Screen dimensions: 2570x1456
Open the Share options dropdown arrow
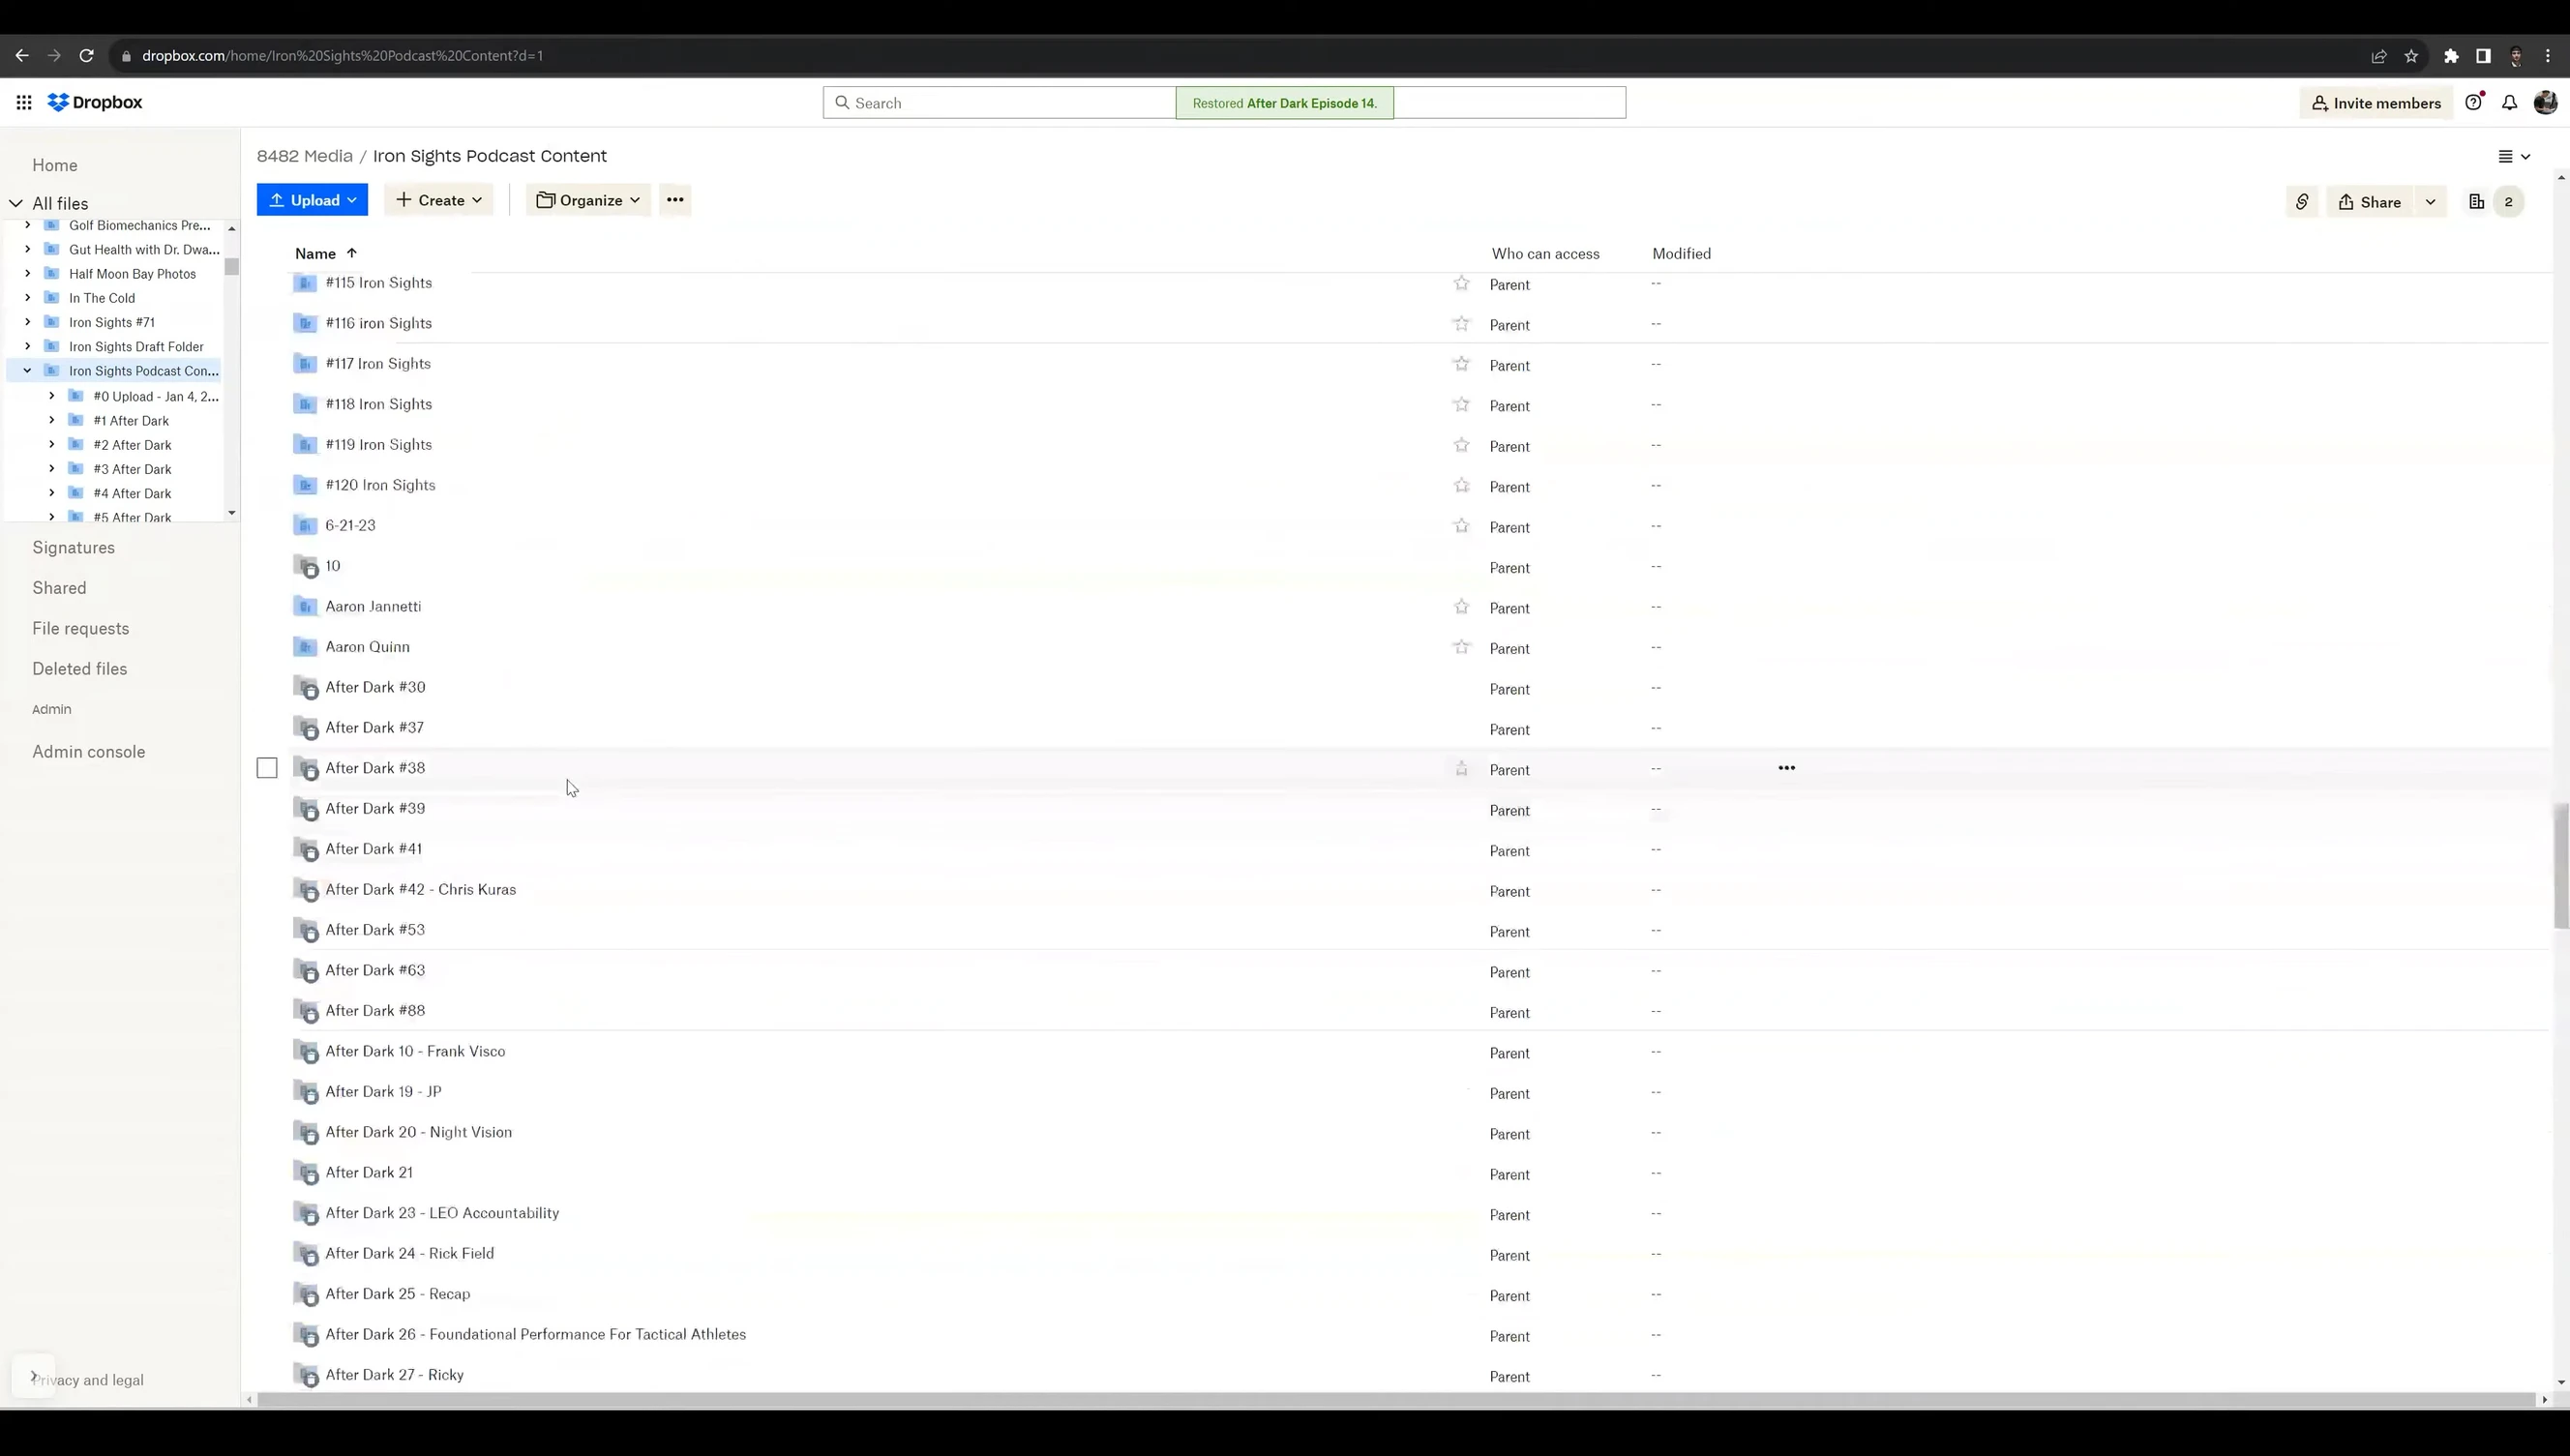(2430, 202)
